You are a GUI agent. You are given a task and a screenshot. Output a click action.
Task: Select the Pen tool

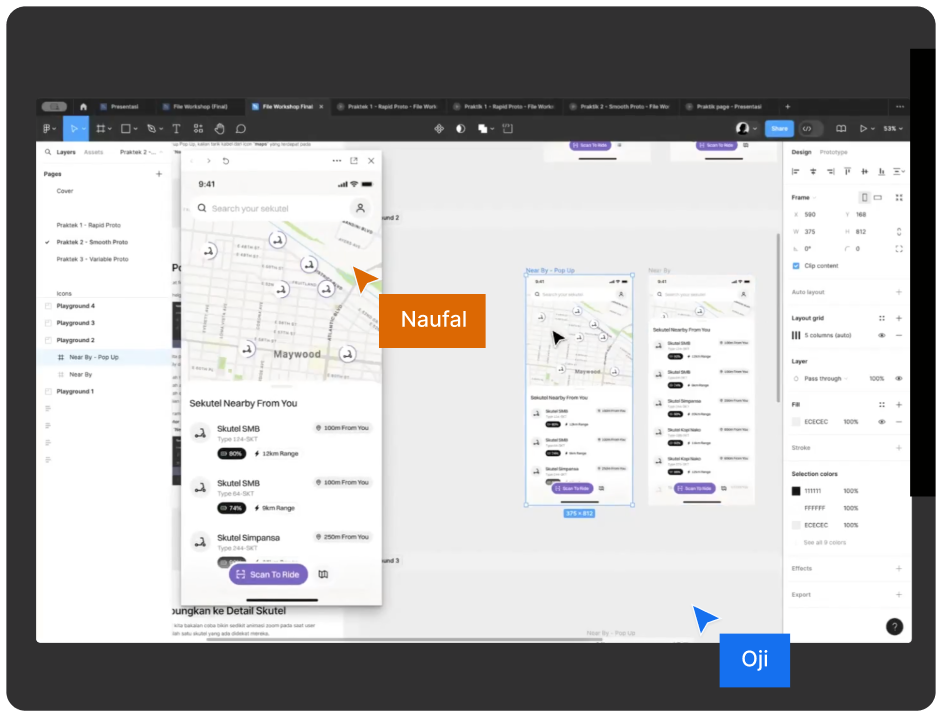151,129
